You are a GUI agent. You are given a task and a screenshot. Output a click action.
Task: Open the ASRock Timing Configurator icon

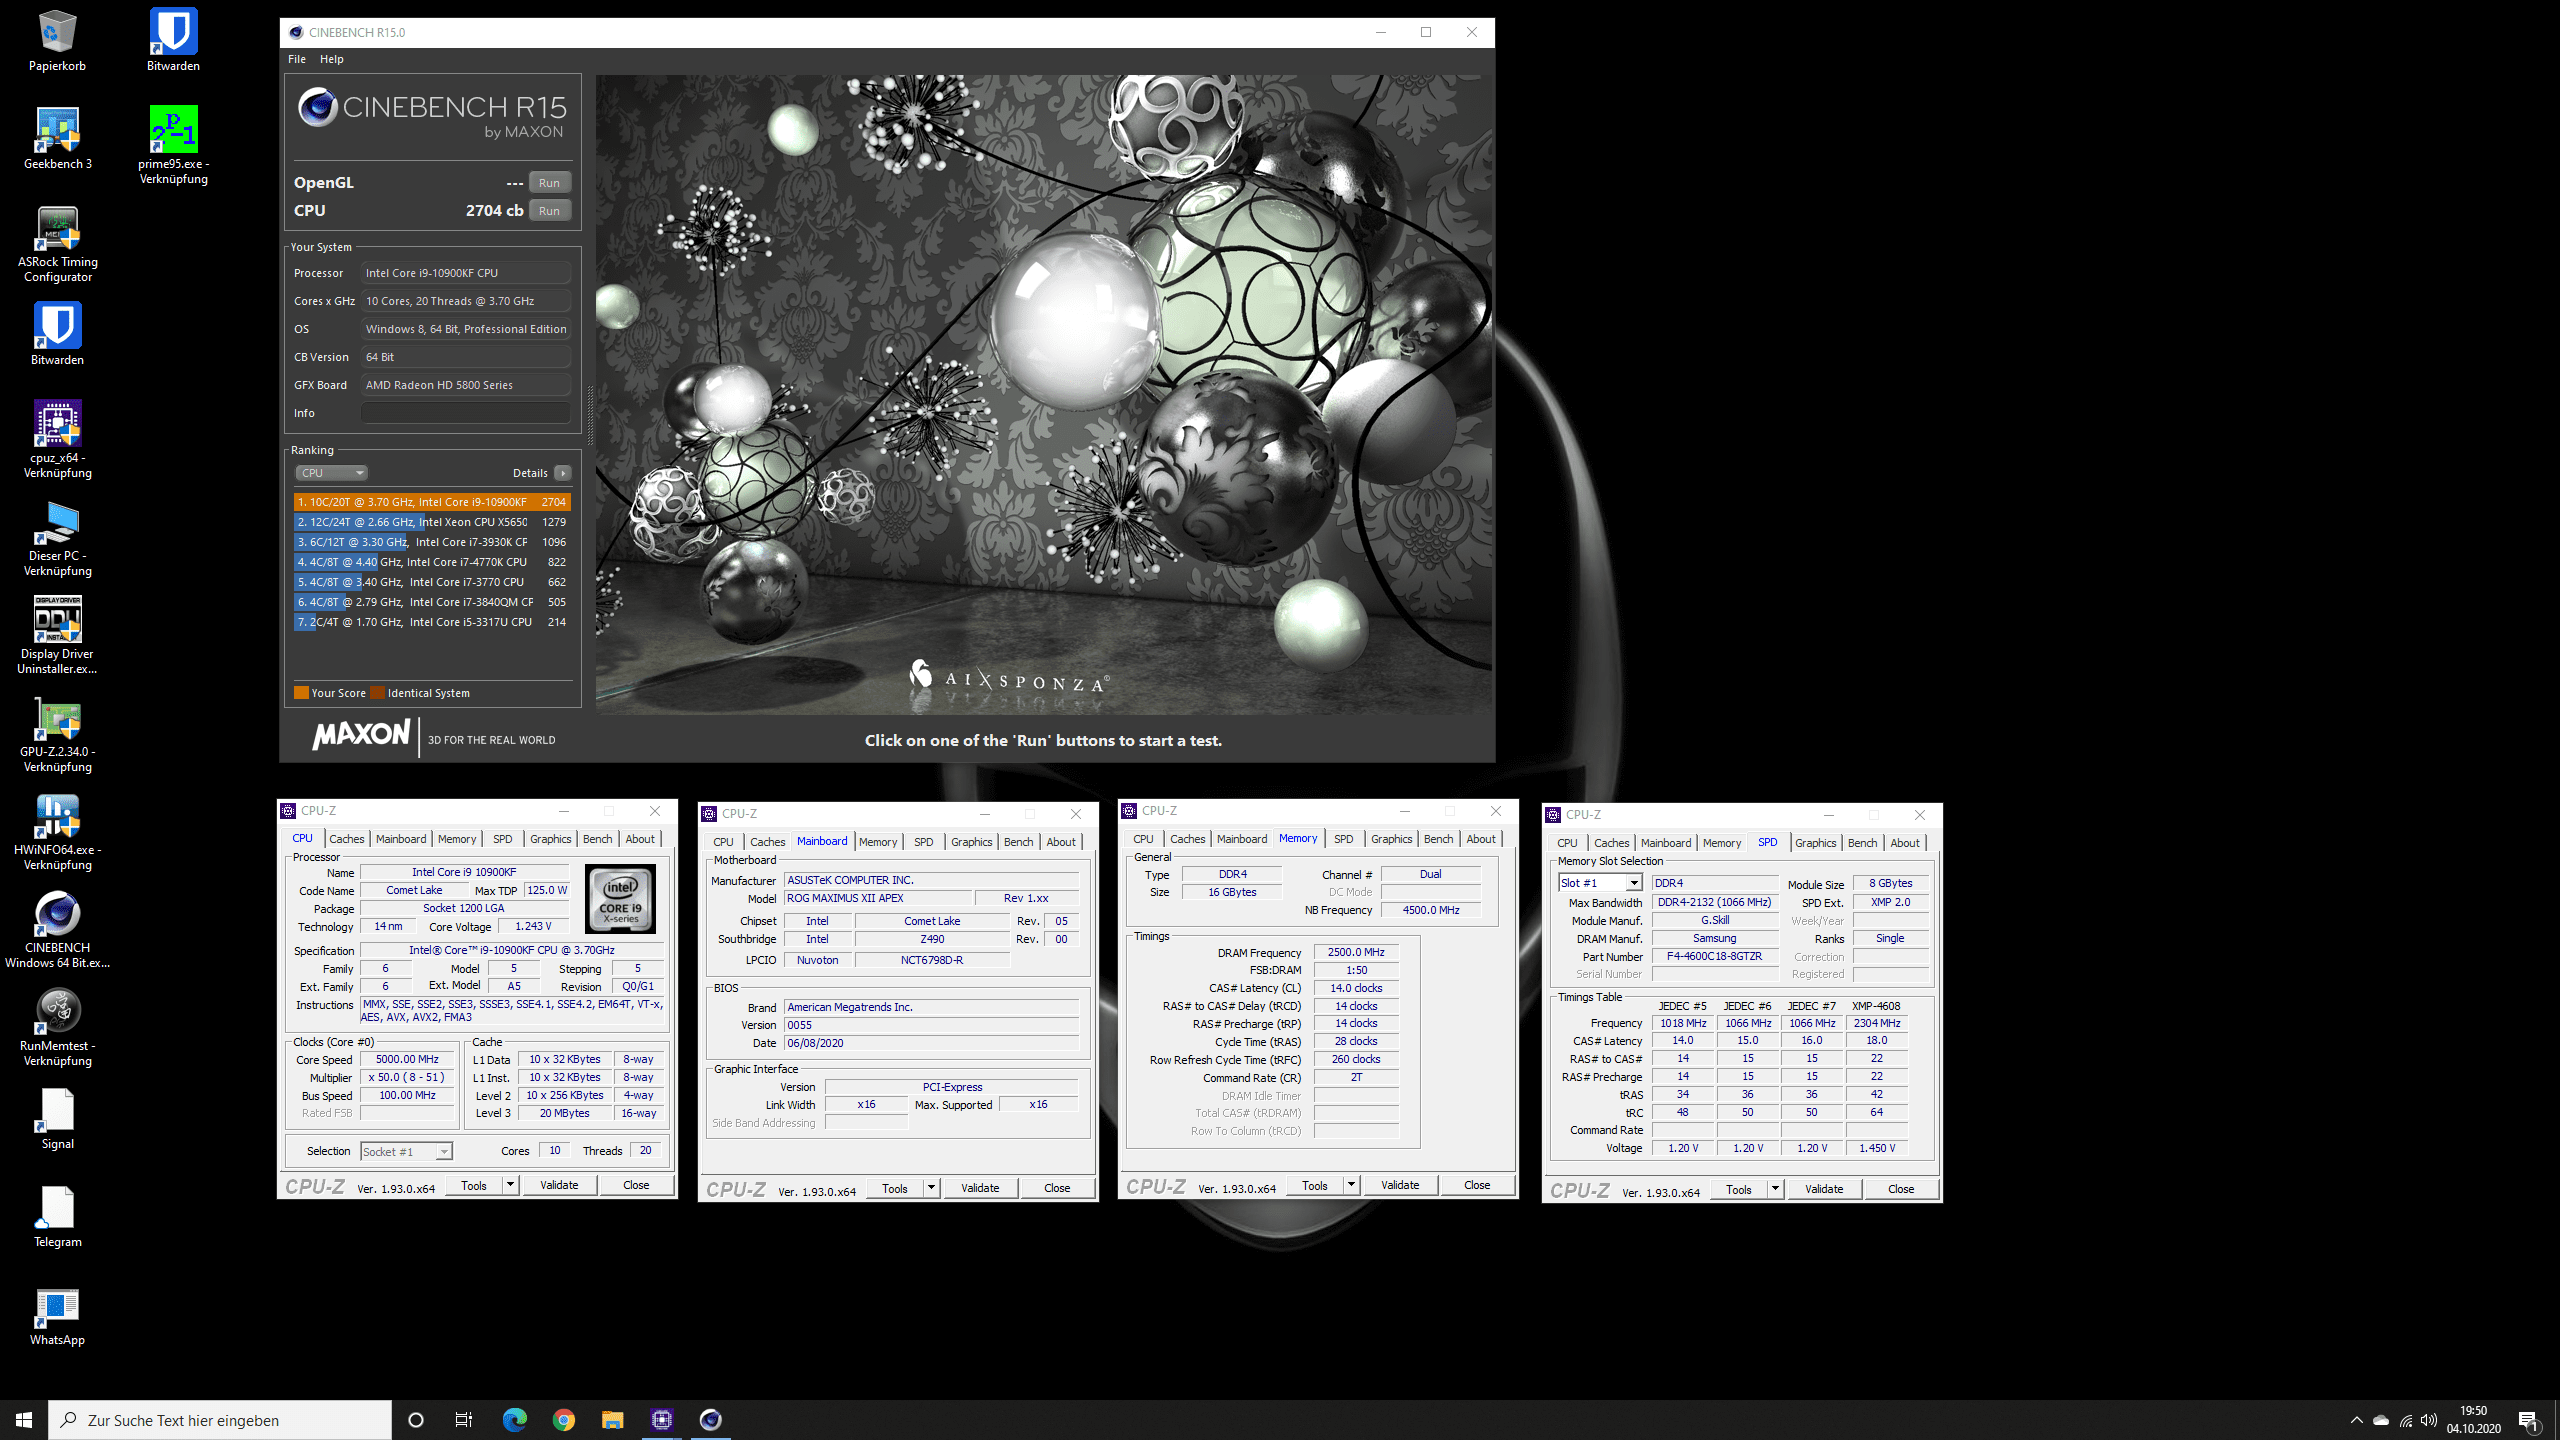tap(57, 229)
